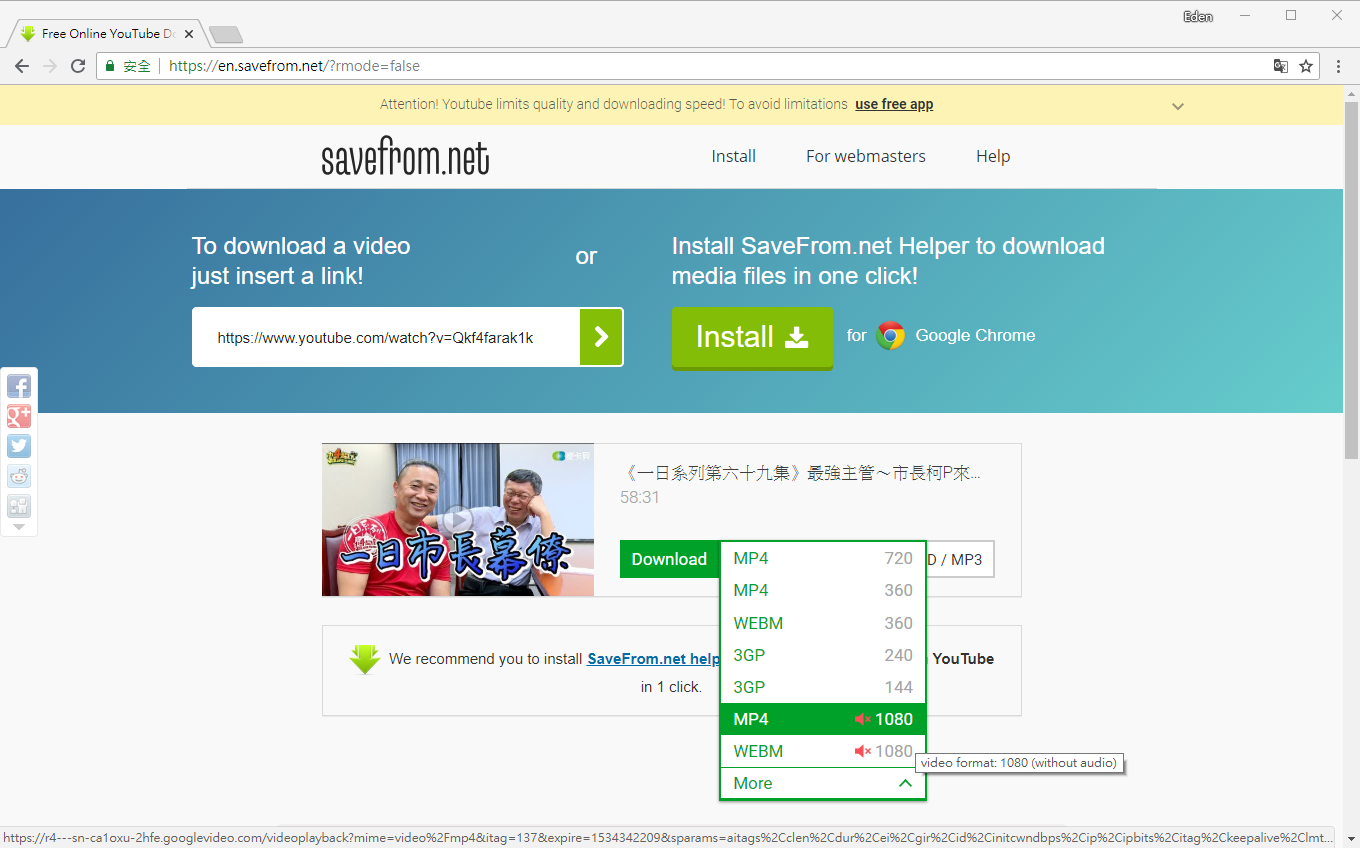The width and height of the screenshot is (1360, 848).
Task: Collapse the yellow attention banner chevron
Action: pos(1178,106)
